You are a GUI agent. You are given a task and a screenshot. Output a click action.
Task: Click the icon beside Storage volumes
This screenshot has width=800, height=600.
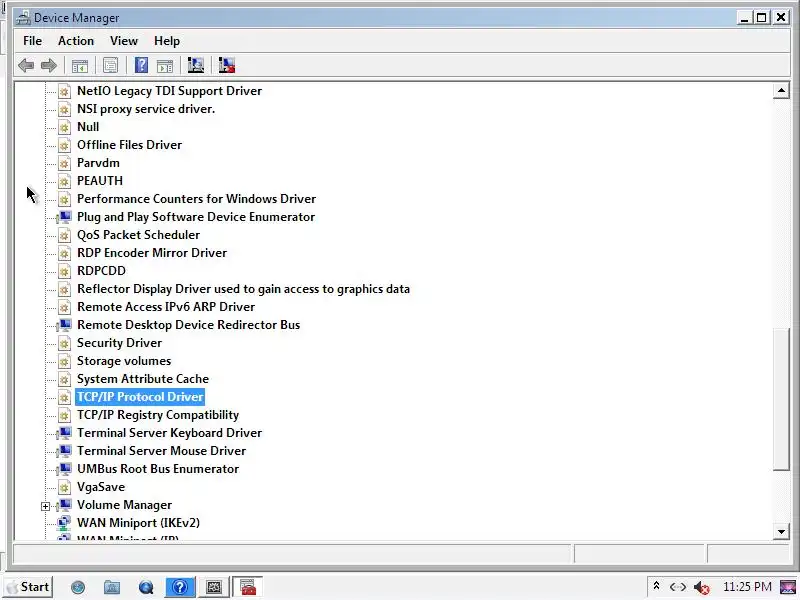[64, 361]
